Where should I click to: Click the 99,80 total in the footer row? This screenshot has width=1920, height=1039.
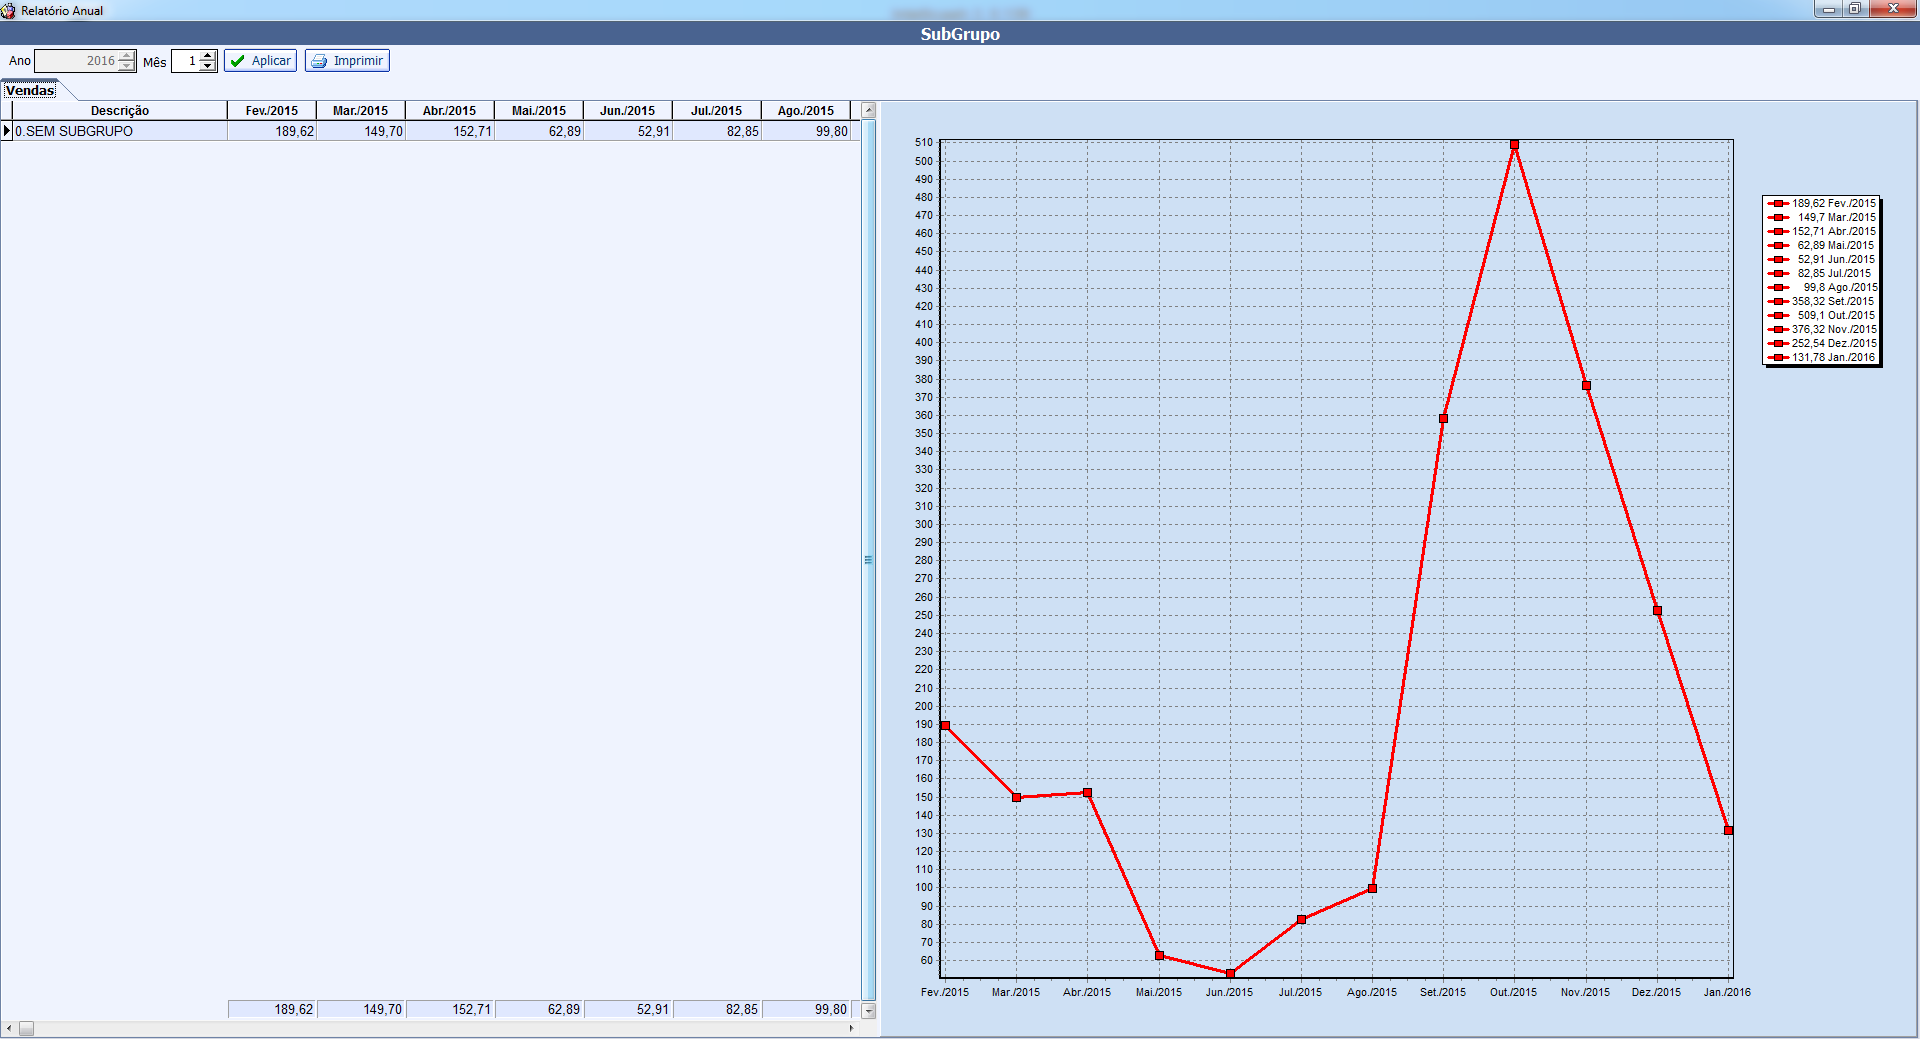[806, 1010]
